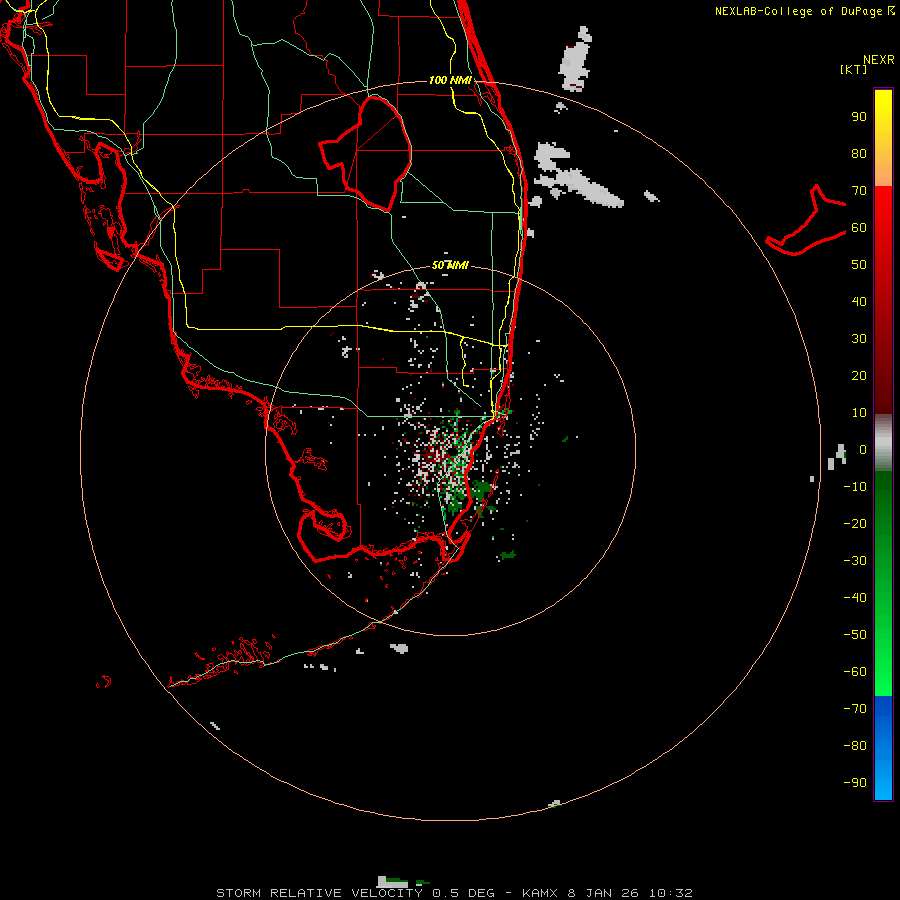Click the NEXR label above the scale

879,60
